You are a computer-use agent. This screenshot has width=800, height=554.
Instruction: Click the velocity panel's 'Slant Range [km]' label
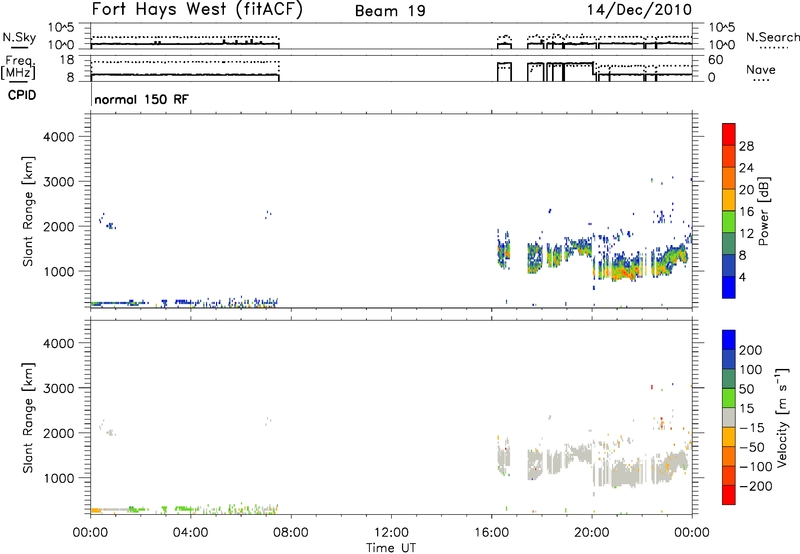point(28,418)
